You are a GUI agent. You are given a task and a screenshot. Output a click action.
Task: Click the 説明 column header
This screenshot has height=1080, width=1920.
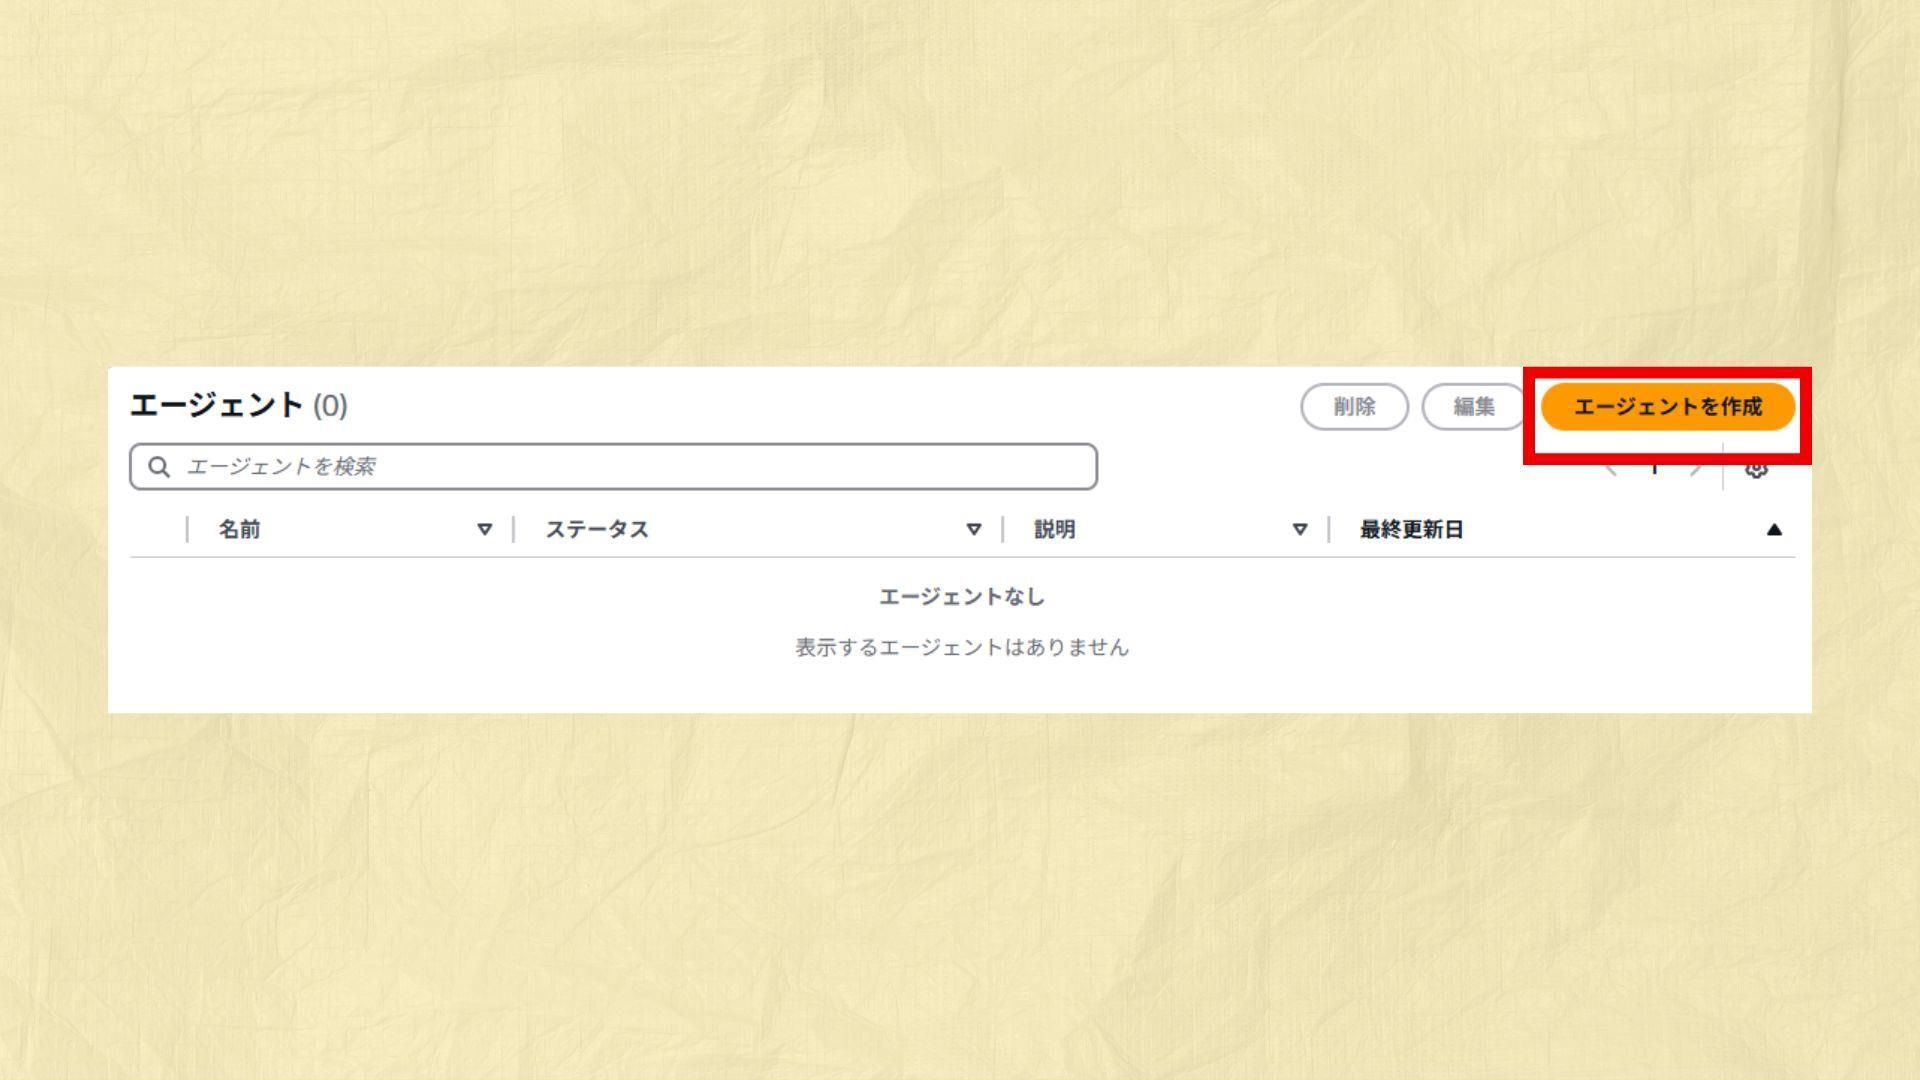coord(1055,530)
